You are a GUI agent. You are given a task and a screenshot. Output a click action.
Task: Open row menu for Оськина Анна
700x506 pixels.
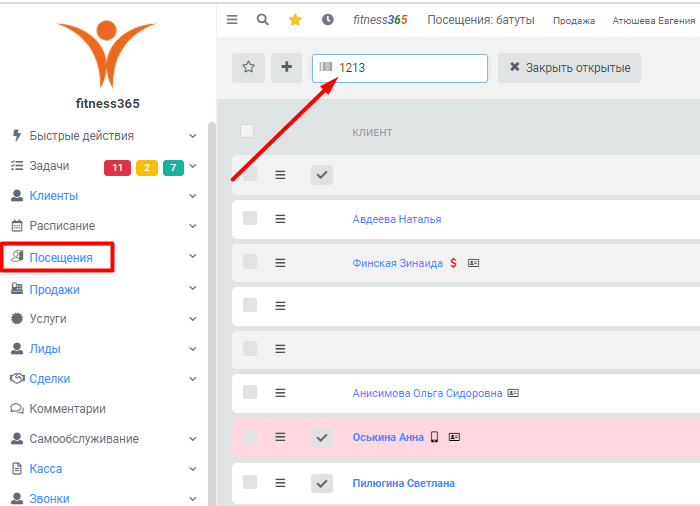280,437
